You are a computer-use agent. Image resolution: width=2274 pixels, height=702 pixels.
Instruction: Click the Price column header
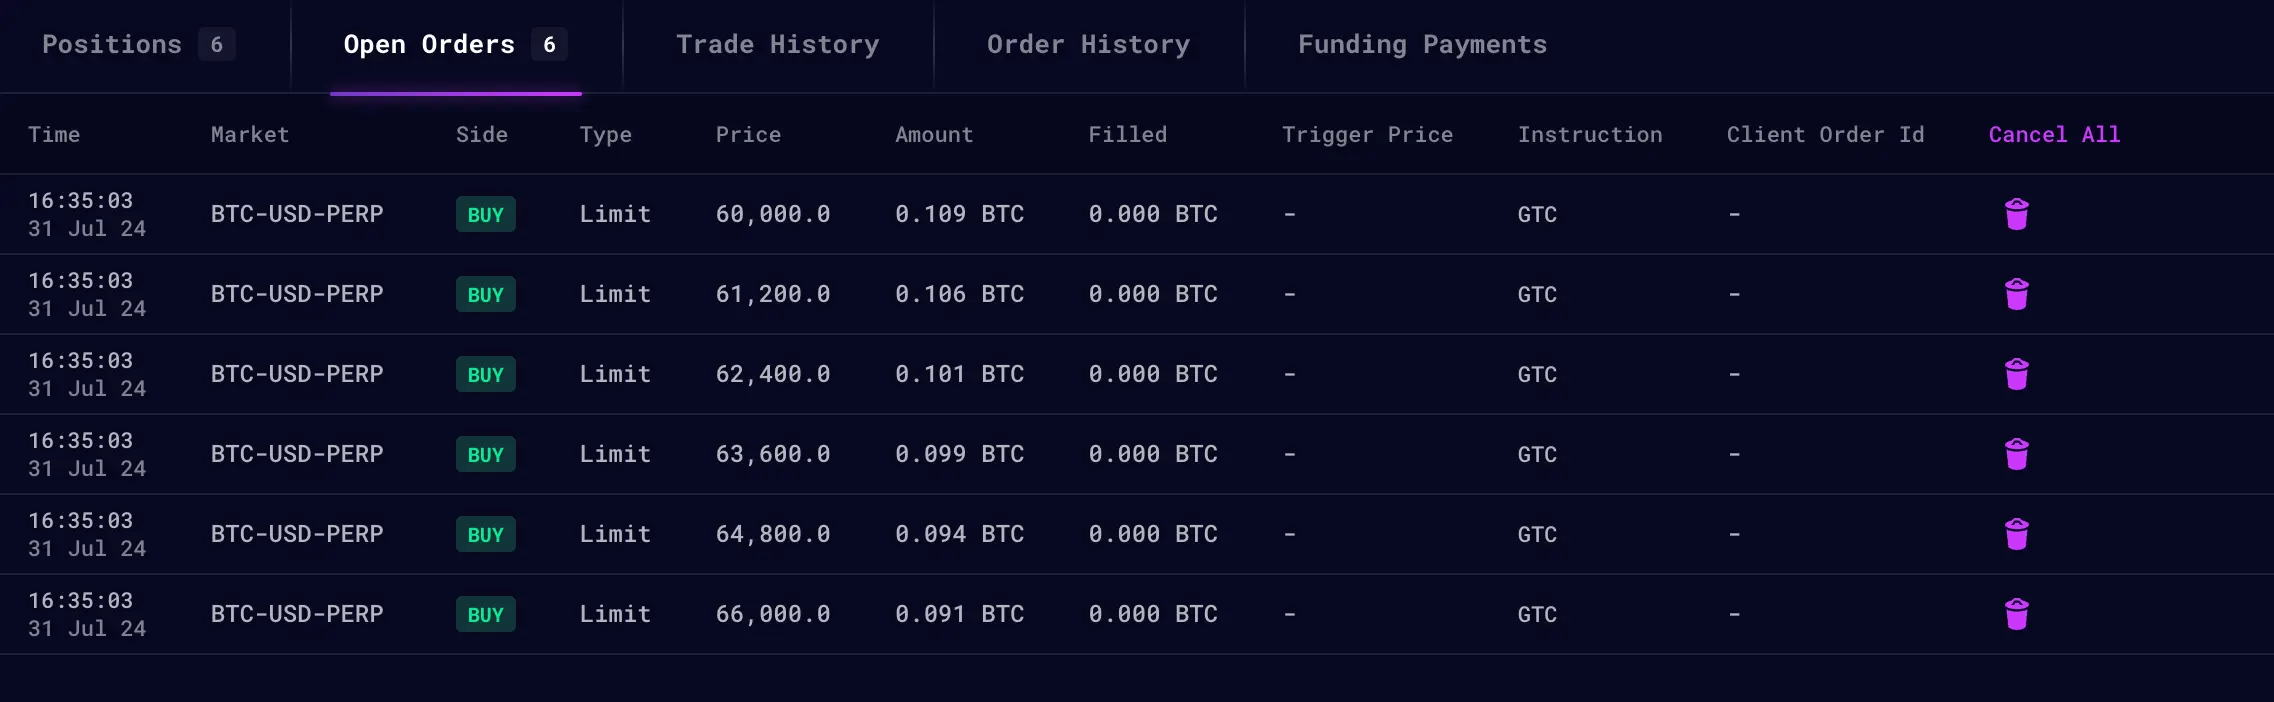(748, 135)
